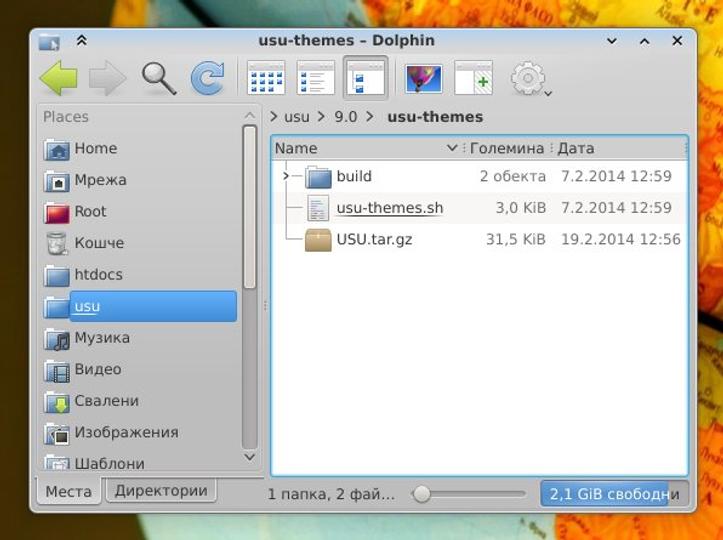The height and width of the screenshot is (540, 723).
Task: Open Кошче trash place
Action: click(138, 243)
